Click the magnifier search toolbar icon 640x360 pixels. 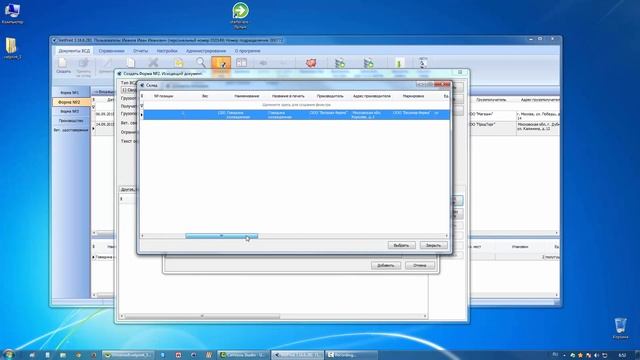[x=201, y=63]
